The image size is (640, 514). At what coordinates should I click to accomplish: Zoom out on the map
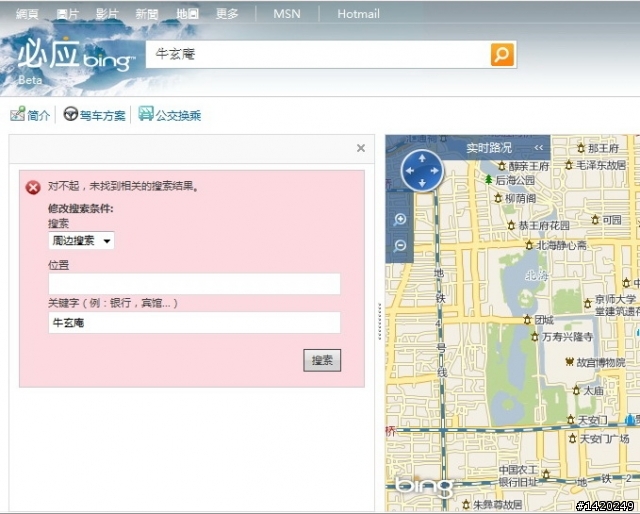[400, 246]
